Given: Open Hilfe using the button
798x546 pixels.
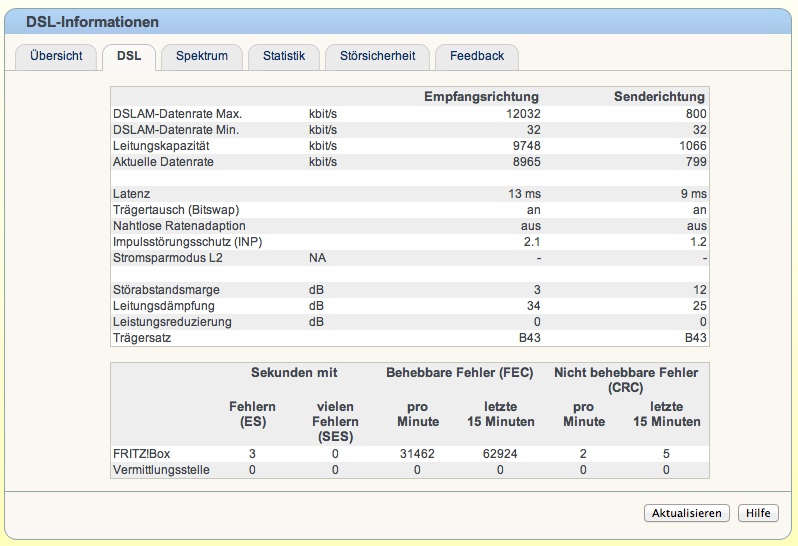Looking at the screenshot, I should [758, 513].
